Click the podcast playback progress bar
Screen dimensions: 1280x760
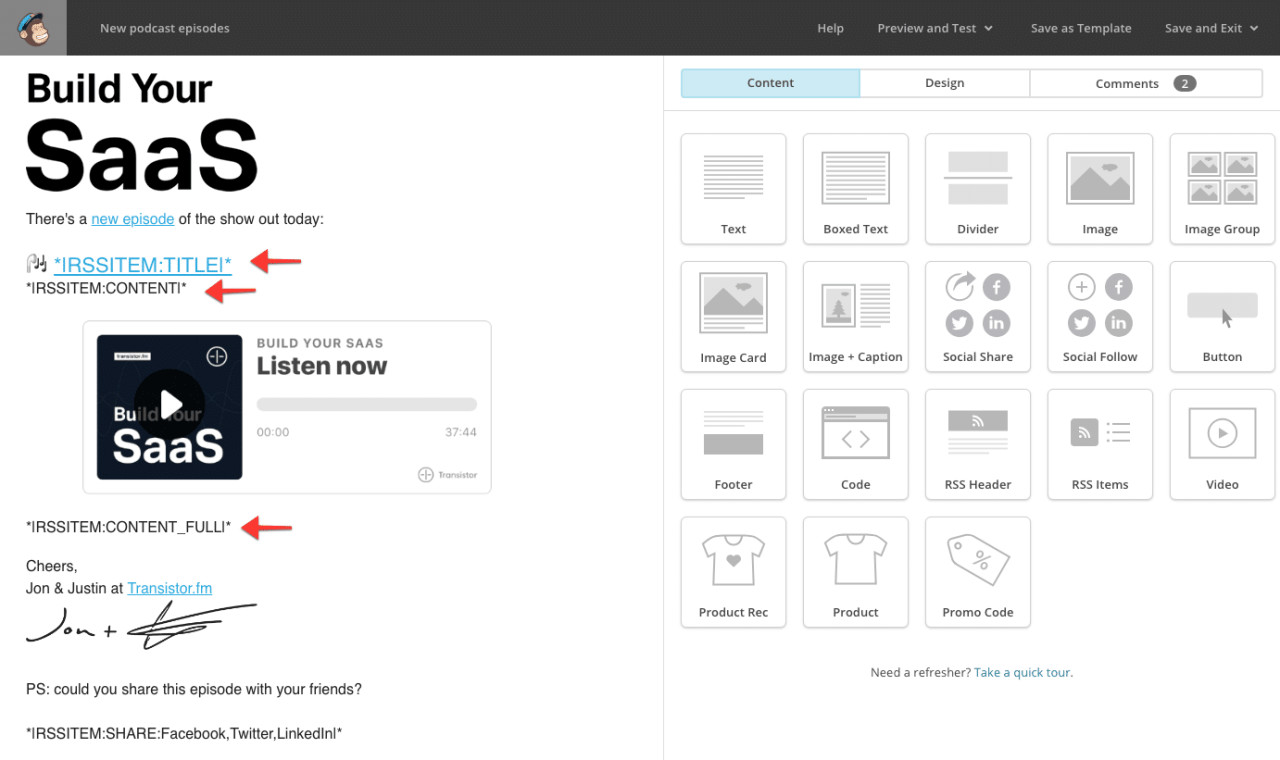366,403
